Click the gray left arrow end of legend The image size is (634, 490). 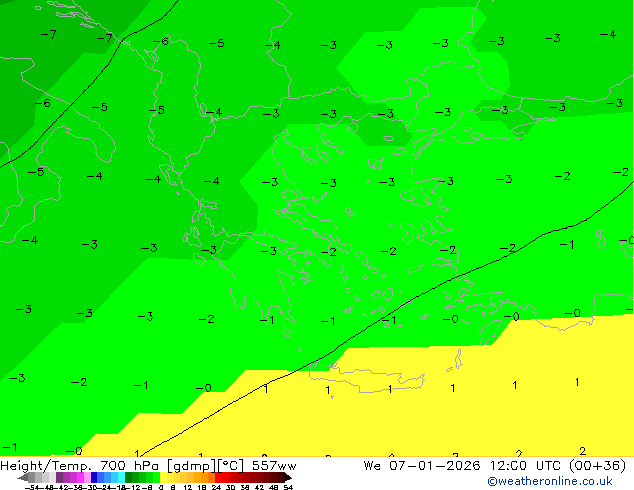click(23, 478)
